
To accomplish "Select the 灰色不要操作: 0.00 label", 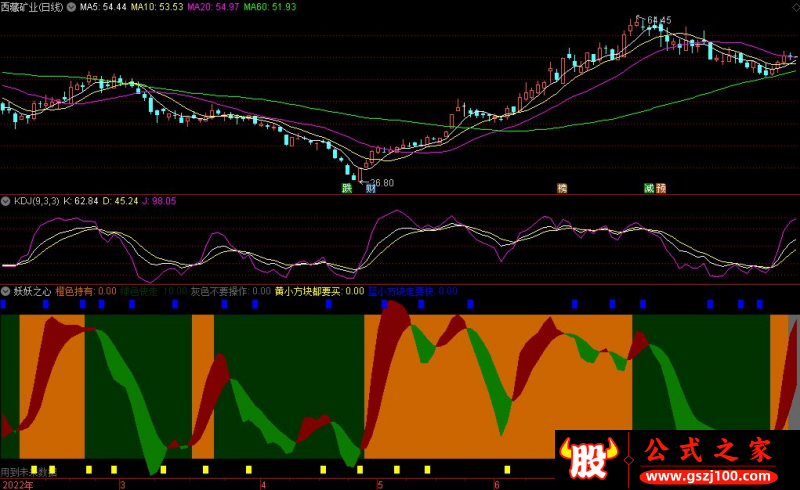I will 231,291.
